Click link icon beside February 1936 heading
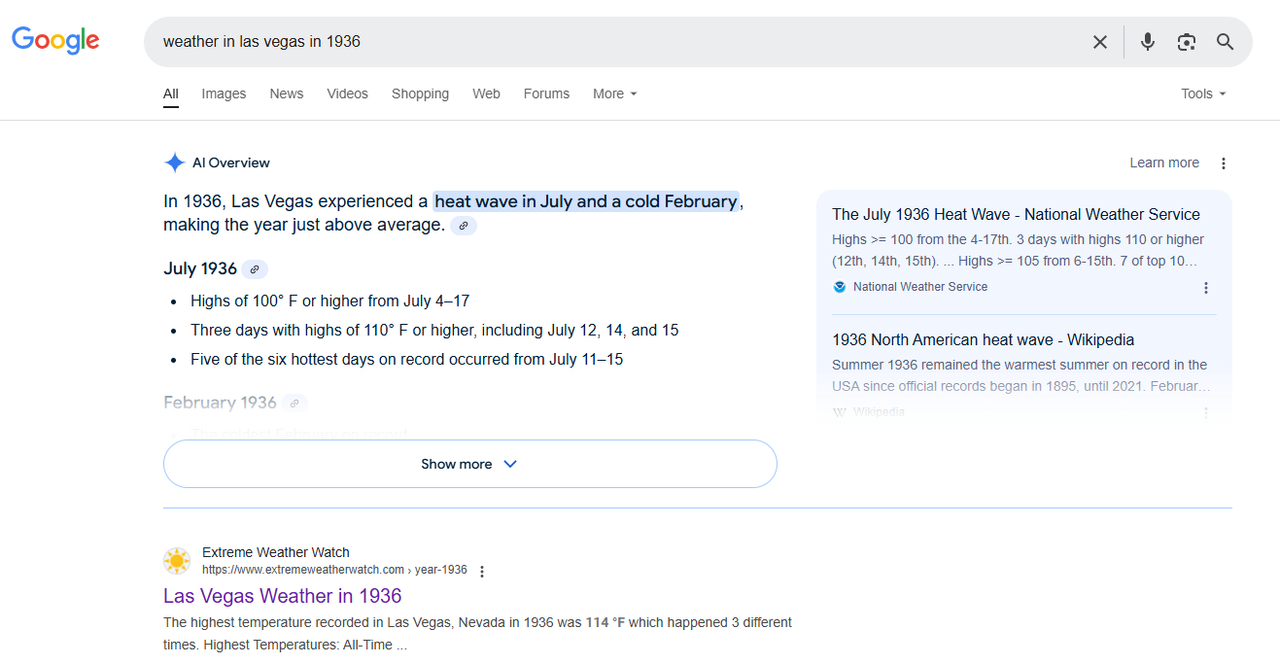Screen dimensions: 1280x671 point(294,403)
